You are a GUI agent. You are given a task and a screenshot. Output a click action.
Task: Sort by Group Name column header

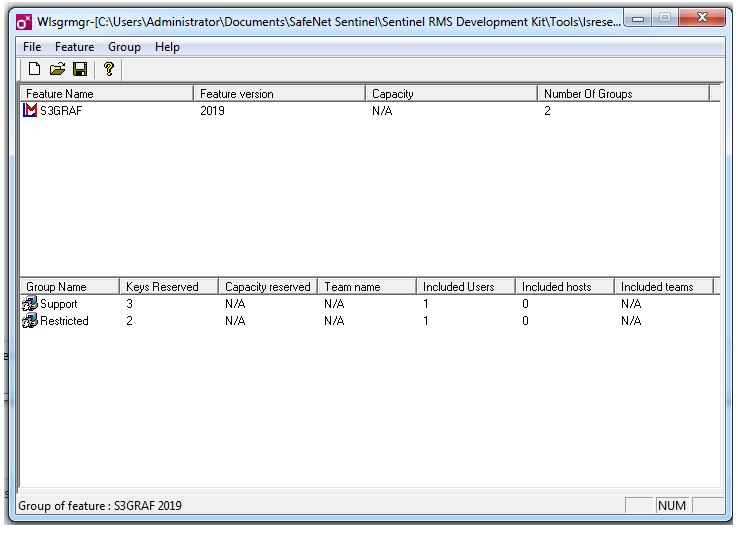[x=70, y=287]
